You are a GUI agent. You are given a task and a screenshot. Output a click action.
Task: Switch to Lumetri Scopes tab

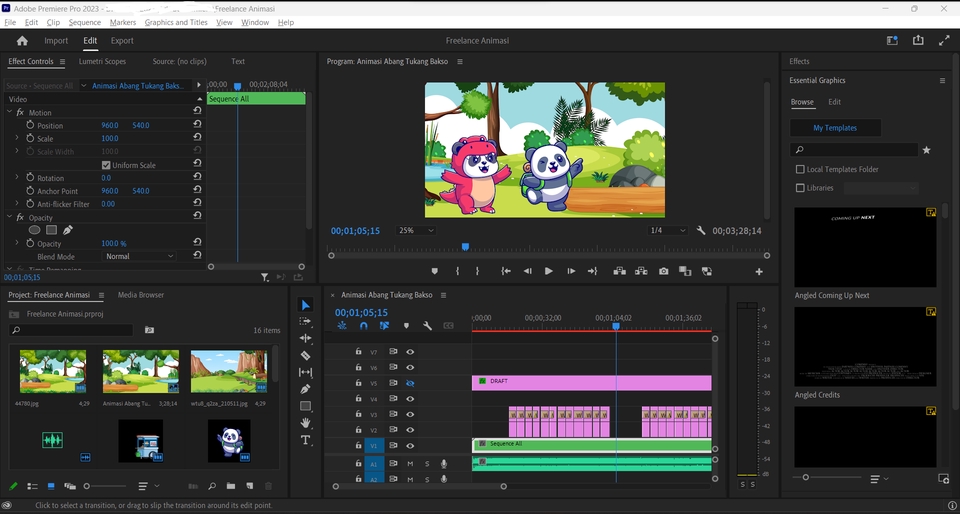point(102,62)
